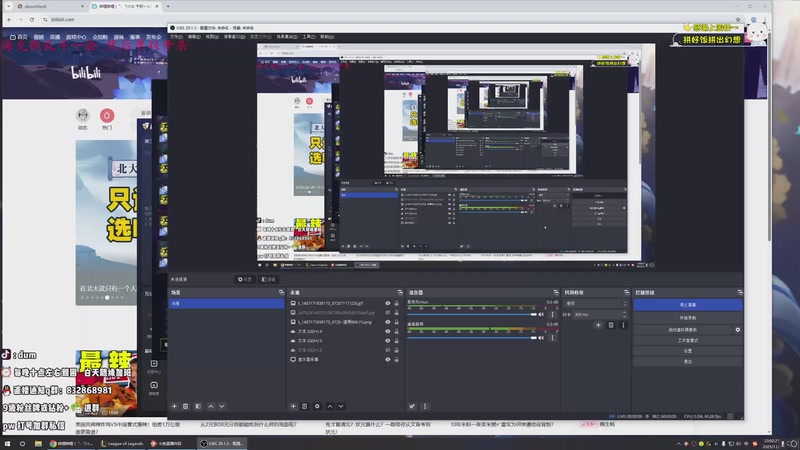Open source properties gear icon

[317, 406]
